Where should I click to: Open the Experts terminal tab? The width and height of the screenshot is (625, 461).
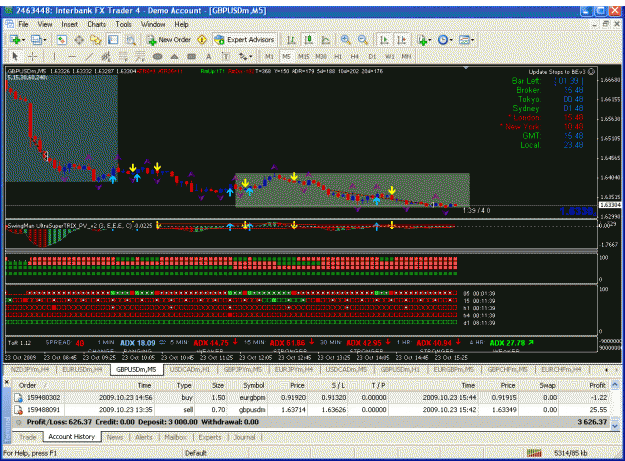210,437
